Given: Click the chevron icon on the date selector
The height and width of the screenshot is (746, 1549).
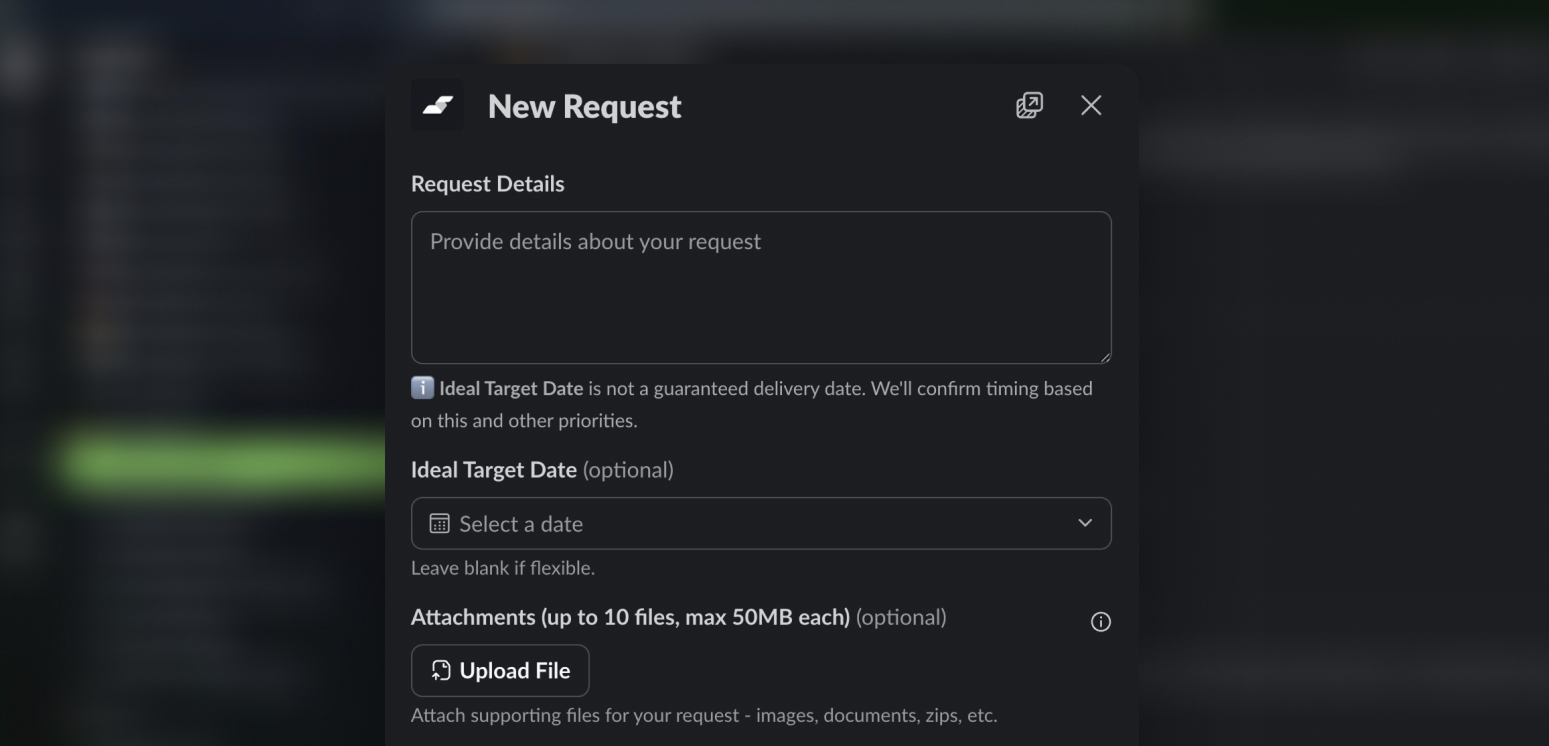Looking at the screenshot, I should click(x=1084, y=522).
